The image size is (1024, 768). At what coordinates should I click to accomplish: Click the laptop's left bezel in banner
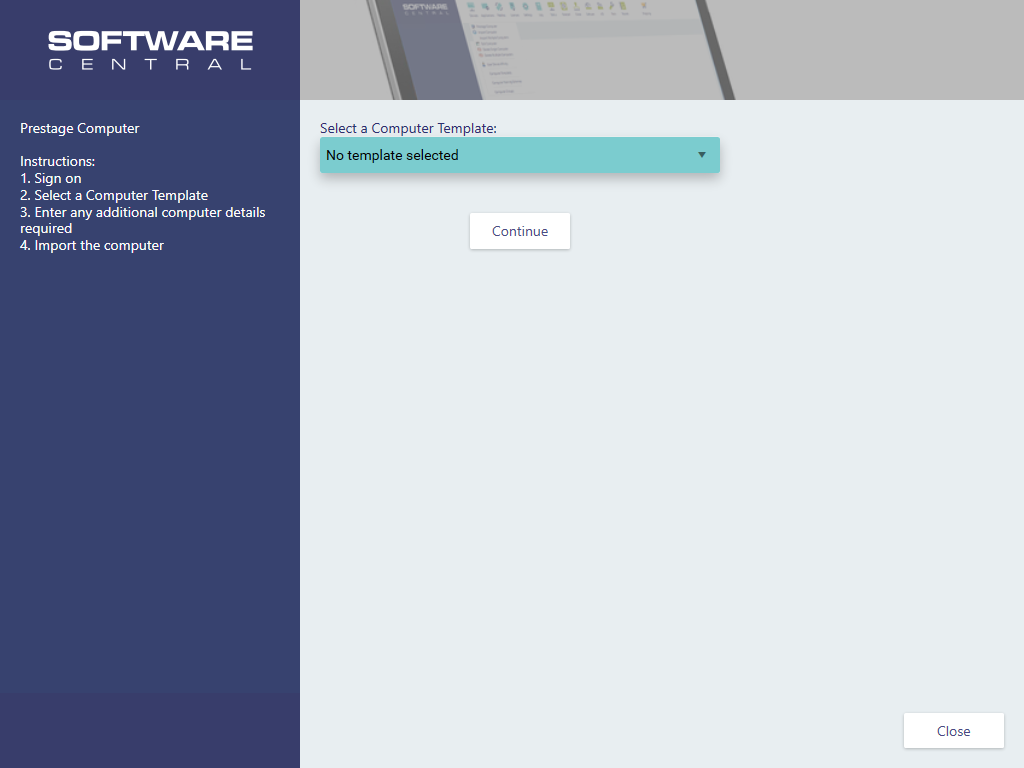pyautogui.click(x=382, y=50)
